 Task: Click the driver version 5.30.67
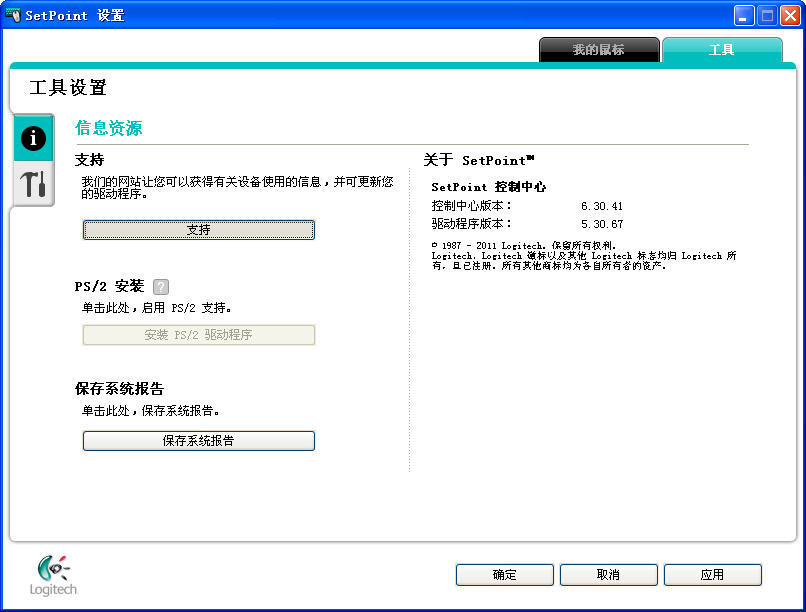(601, 224)
